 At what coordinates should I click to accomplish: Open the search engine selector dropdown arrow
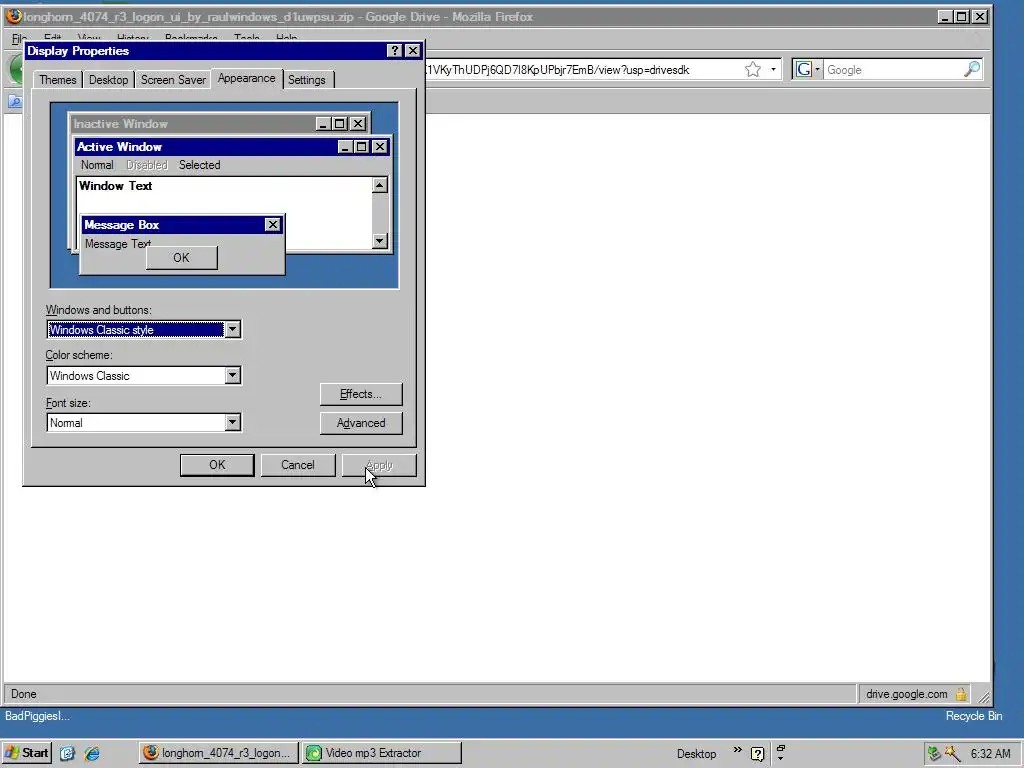tap(817, 69)
